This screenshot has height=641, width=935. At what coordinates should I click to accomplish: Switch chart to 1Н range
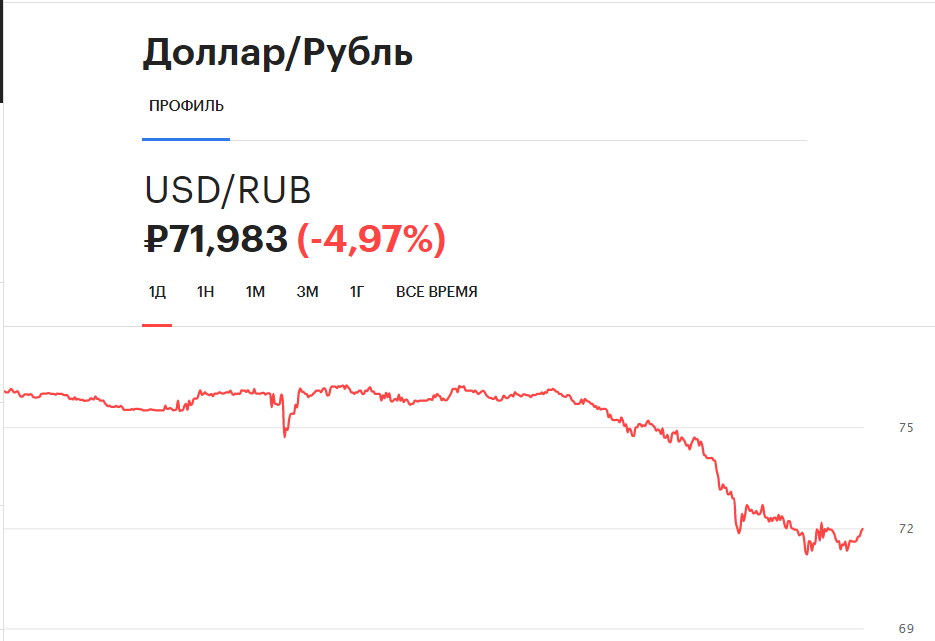(x=205, y=292)
